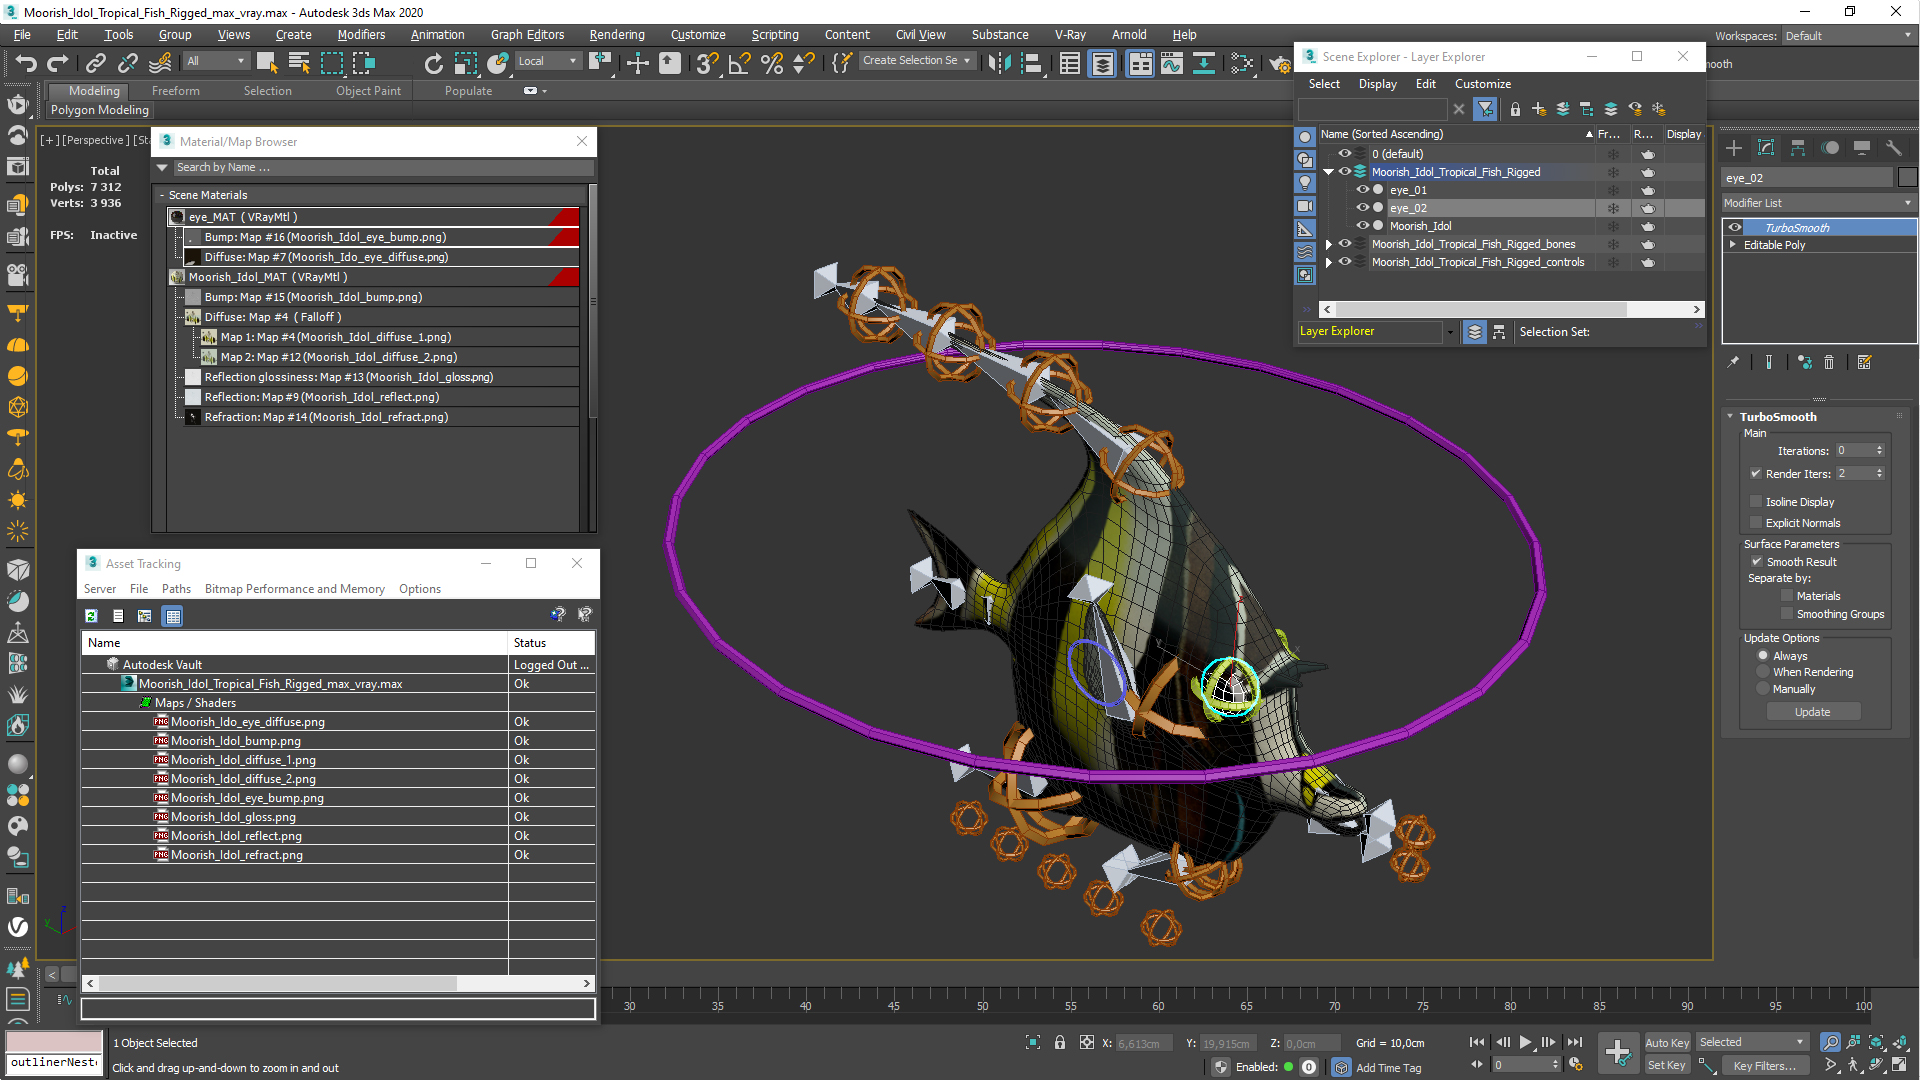Open the Local reference coordinate dropdown
Screen dimensions: 1920x1080
click(x=548, y=61)
